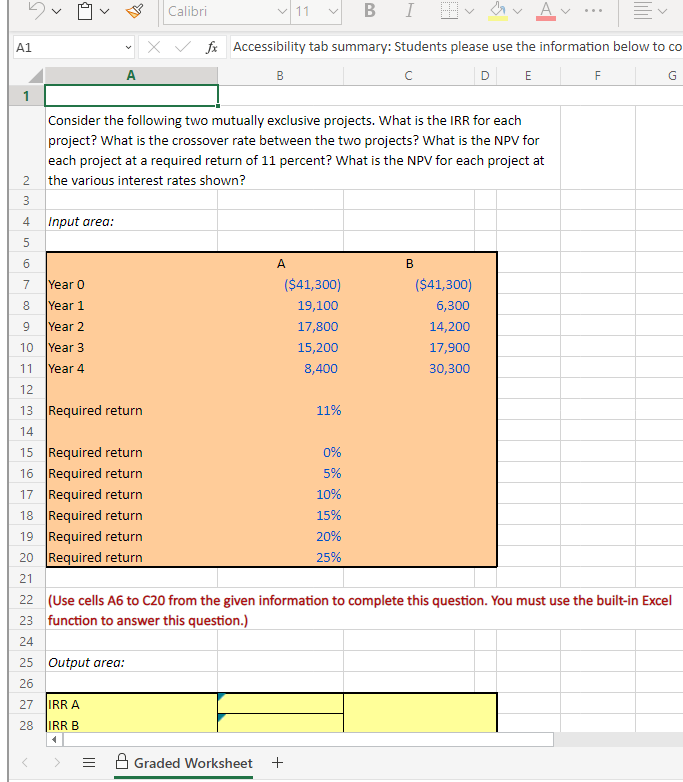Select the Year 4 label cell
This screenshot has width=683, height=782.
(132, 368)
